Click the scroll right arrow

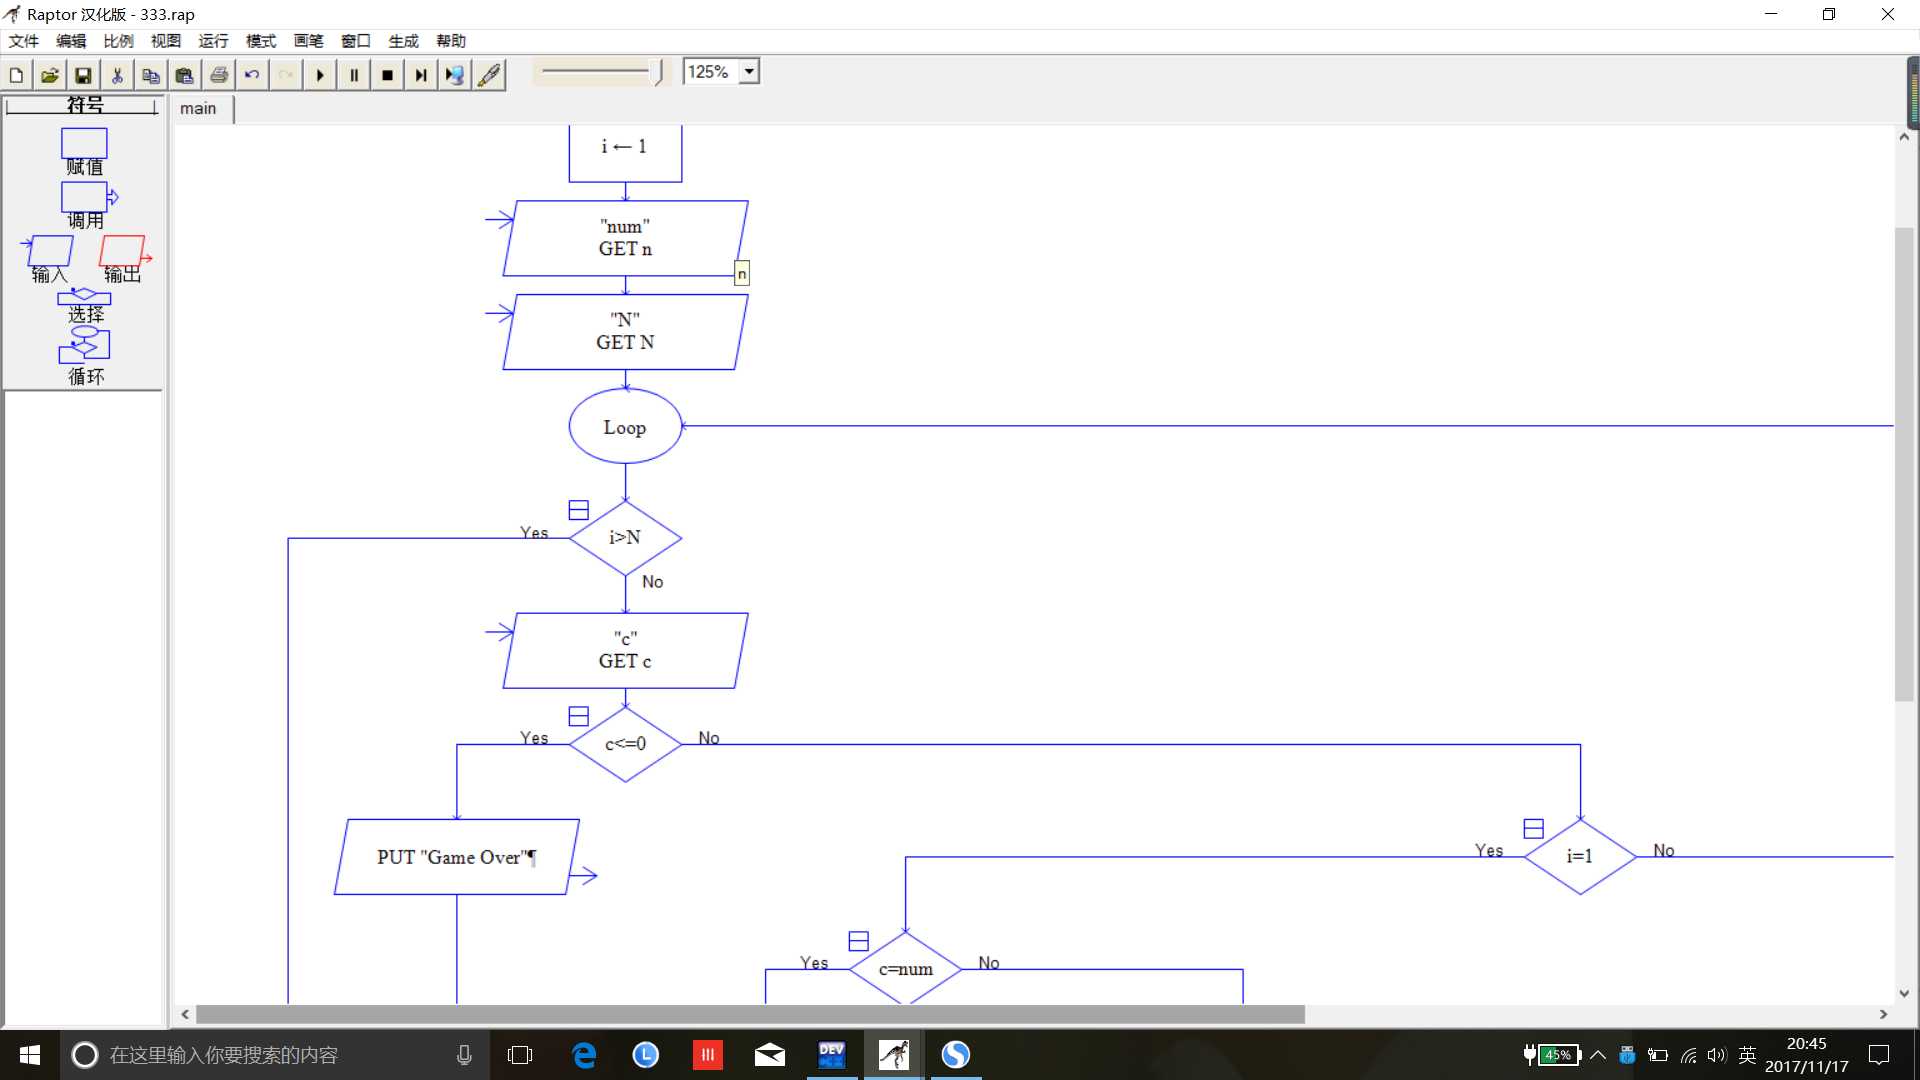click(x=1883, y=1014)
